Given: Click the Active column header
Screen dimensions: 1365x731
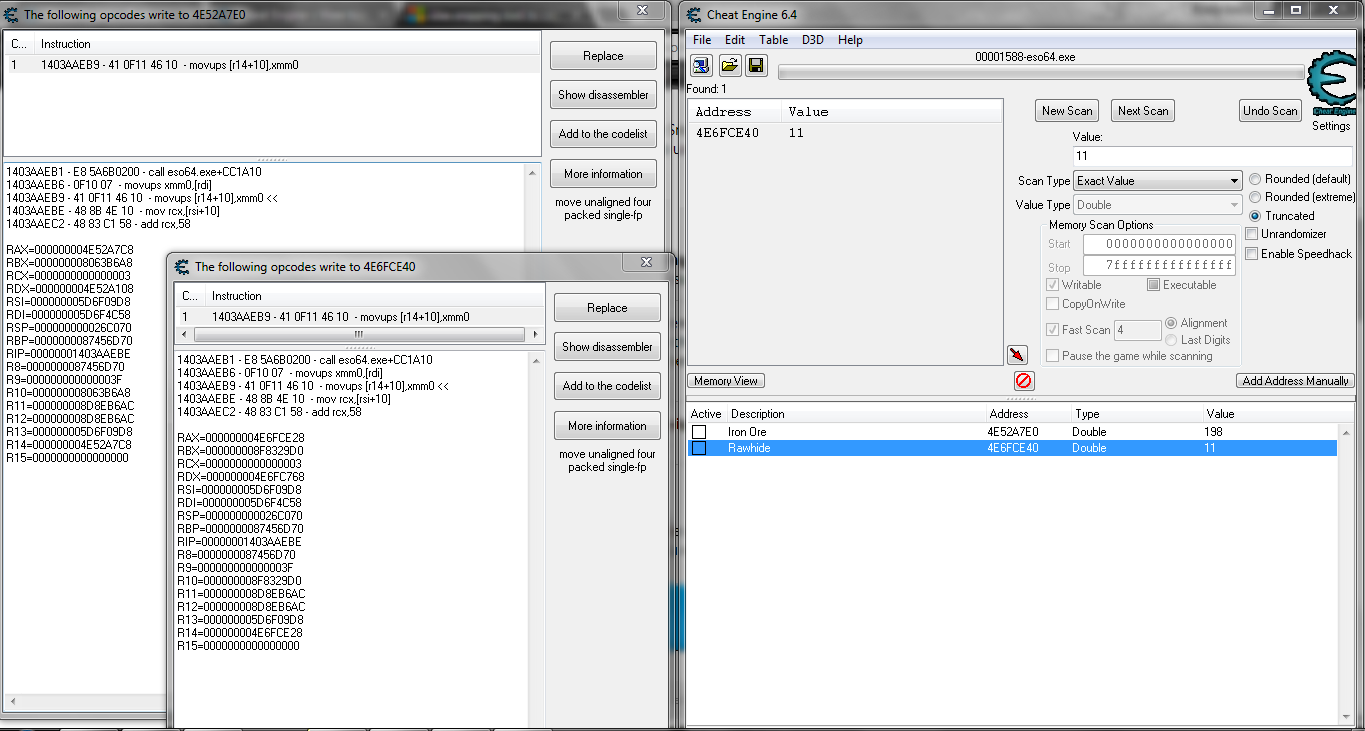Looking at the screenshot, I should pos(706,414).
